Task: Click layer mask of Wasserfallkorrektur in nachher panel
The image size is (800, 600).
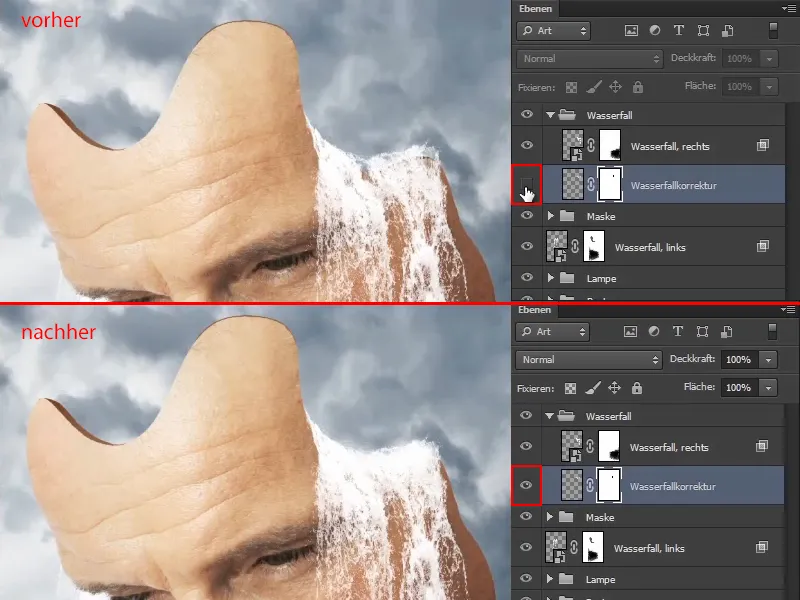Action: [609, 485]
